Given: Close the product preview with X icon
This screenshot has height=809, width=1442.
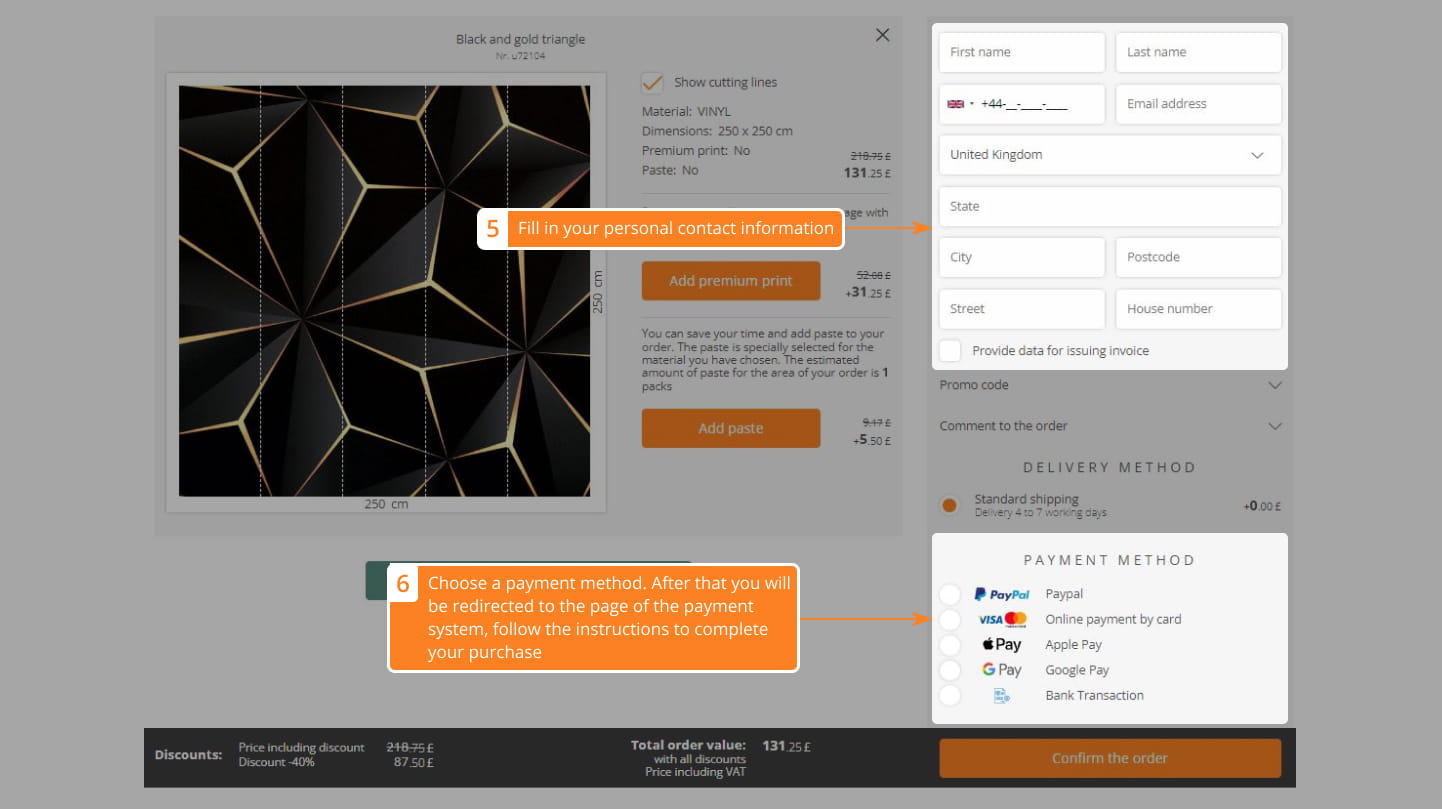Looking at the screenshot, I should click(882, 35).
